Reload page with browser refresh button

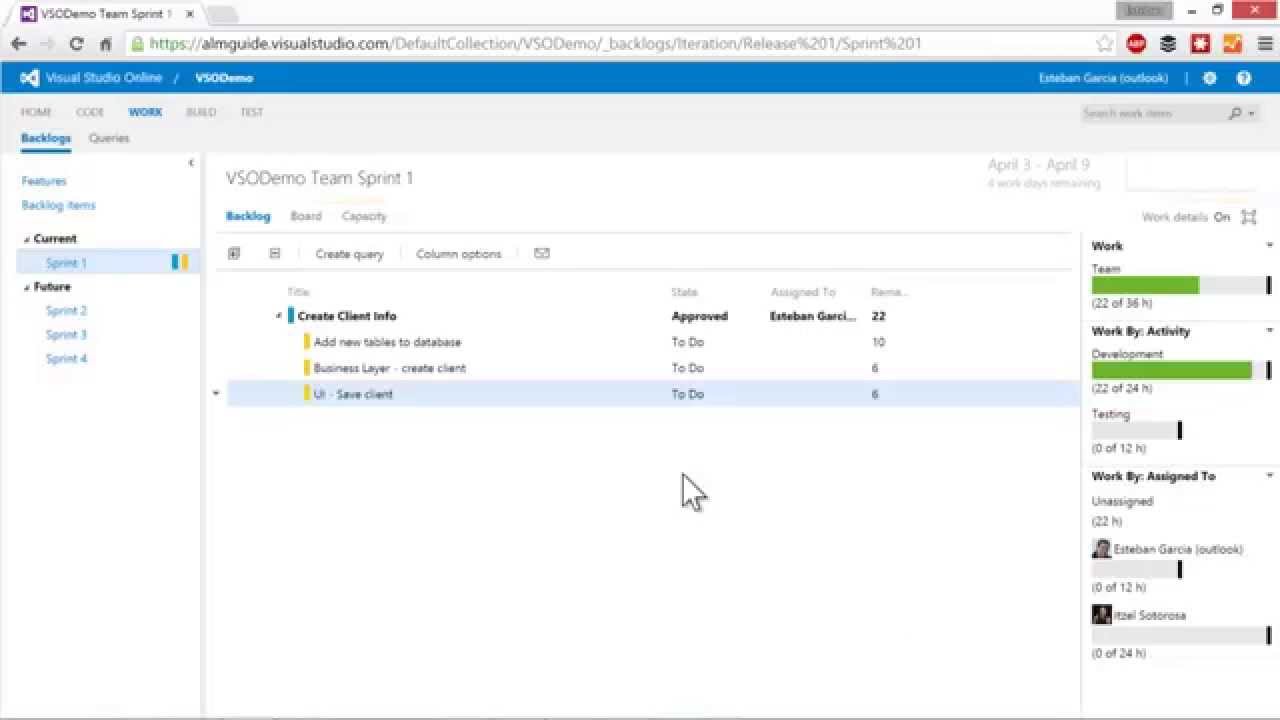pyautogui.click(x=76, y=44)
